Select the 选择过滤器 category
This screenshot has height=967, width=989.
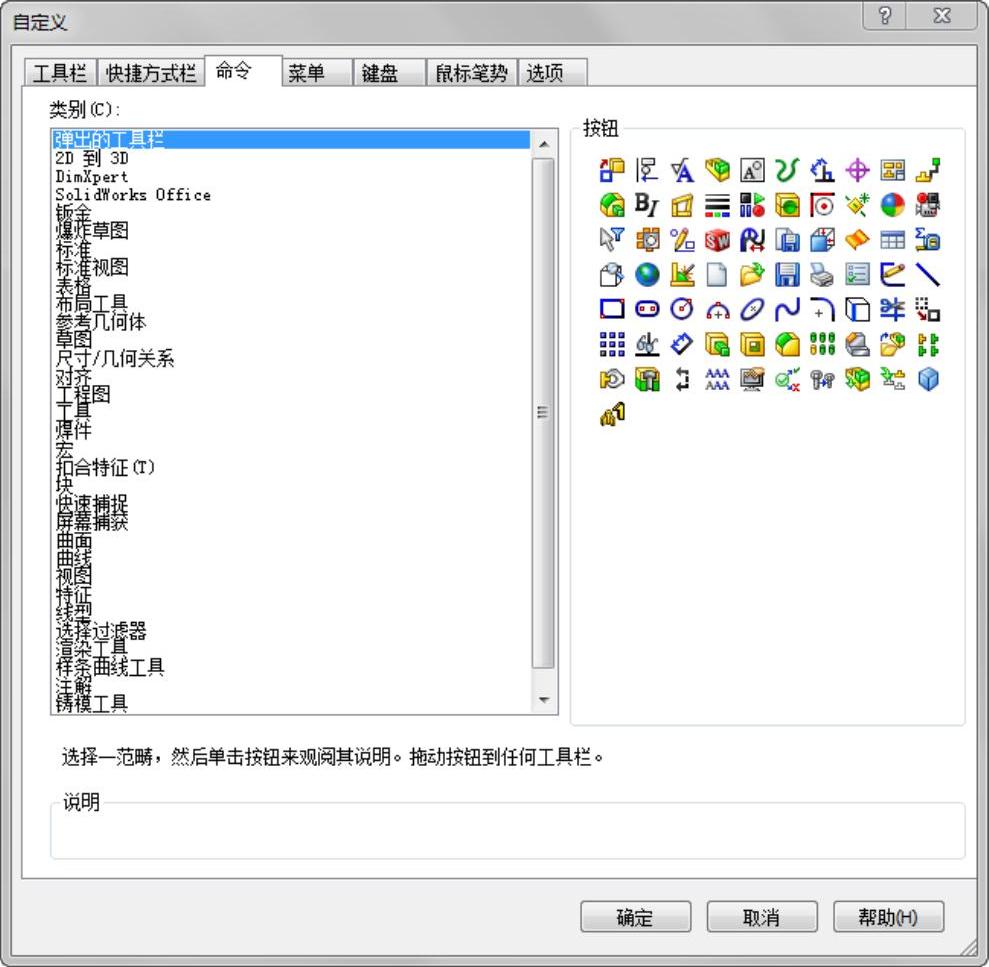pos(291,631)
